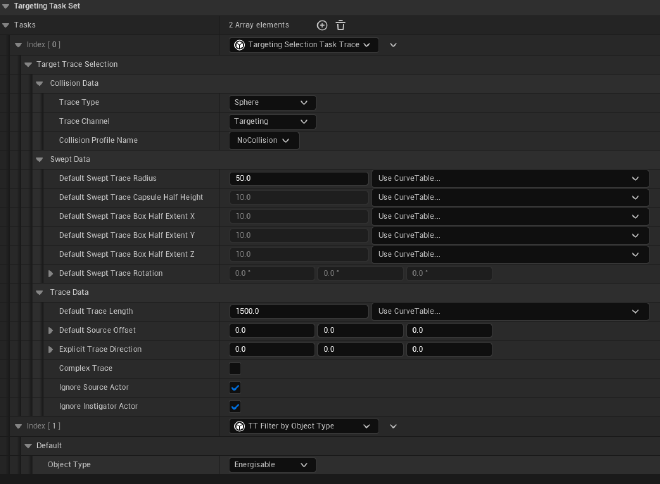Uncheck Ignore Source Actor checkbox
This screenshot has width=660, height=484.
tap(235, 387)
